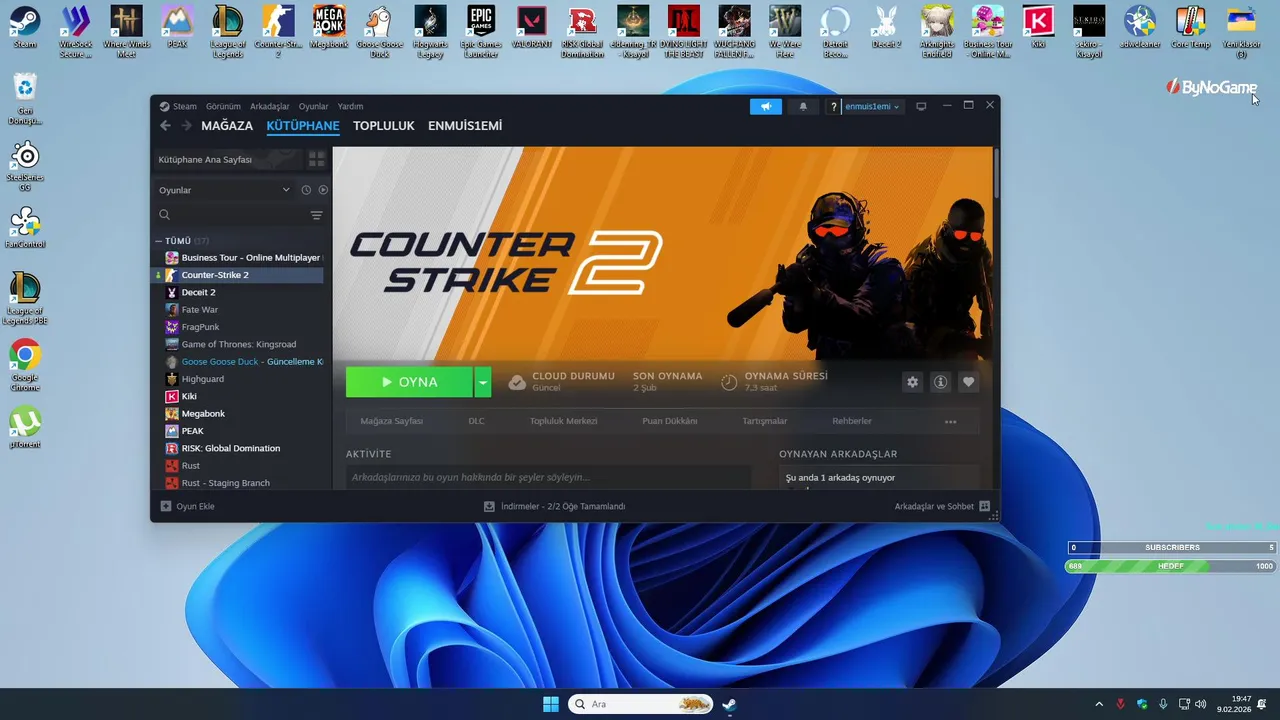Filter library by ready to play icon
1280x720 pixels.
323,190
